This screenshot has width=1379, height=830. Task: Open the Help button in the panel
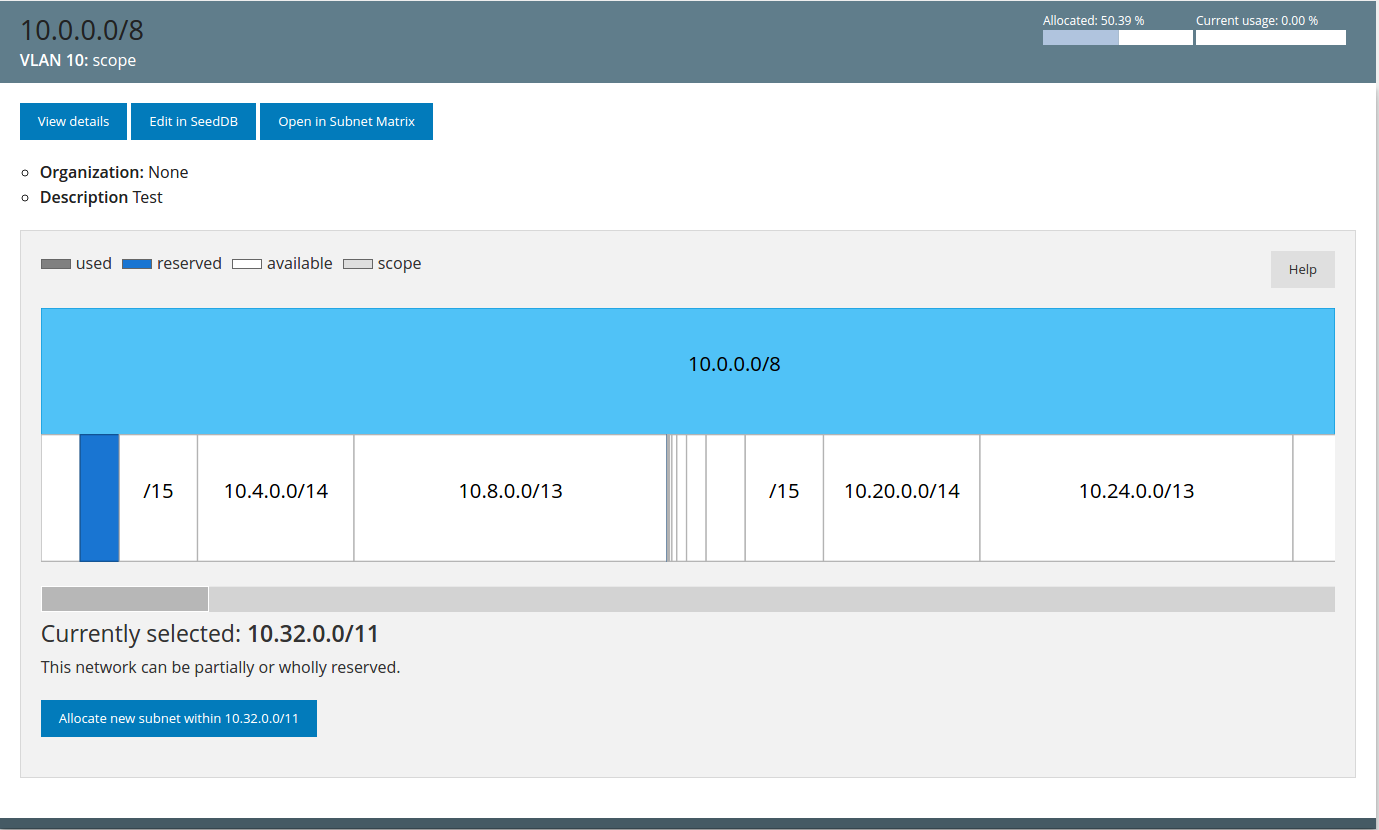coord(1302,269)
